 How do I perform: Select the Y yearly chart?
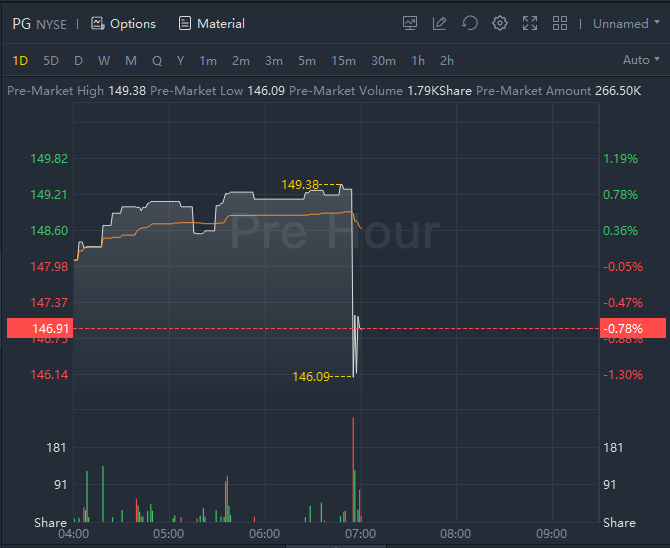point(180,61)
